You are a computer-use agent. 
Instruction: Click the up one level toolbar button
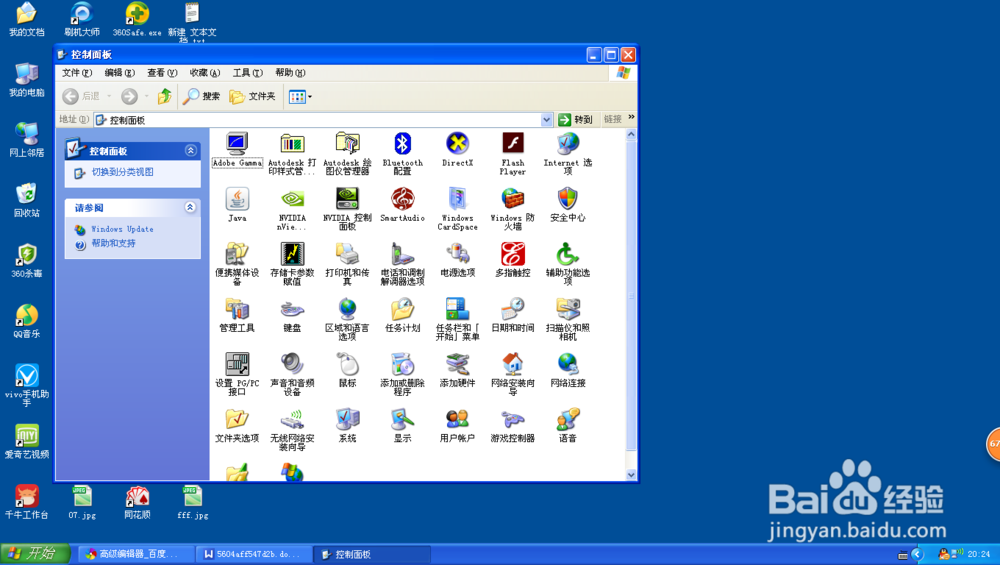(x=165, y=96)
